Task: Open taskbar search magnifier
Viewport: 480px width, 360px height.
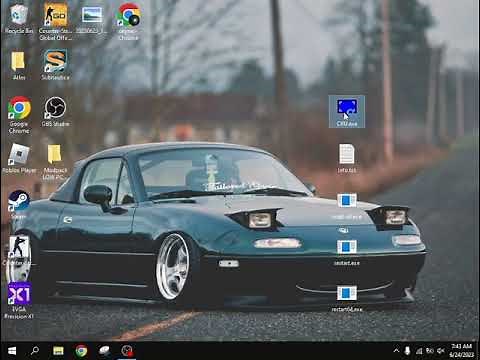Action: pyautogui.click(x=35, y=351)
